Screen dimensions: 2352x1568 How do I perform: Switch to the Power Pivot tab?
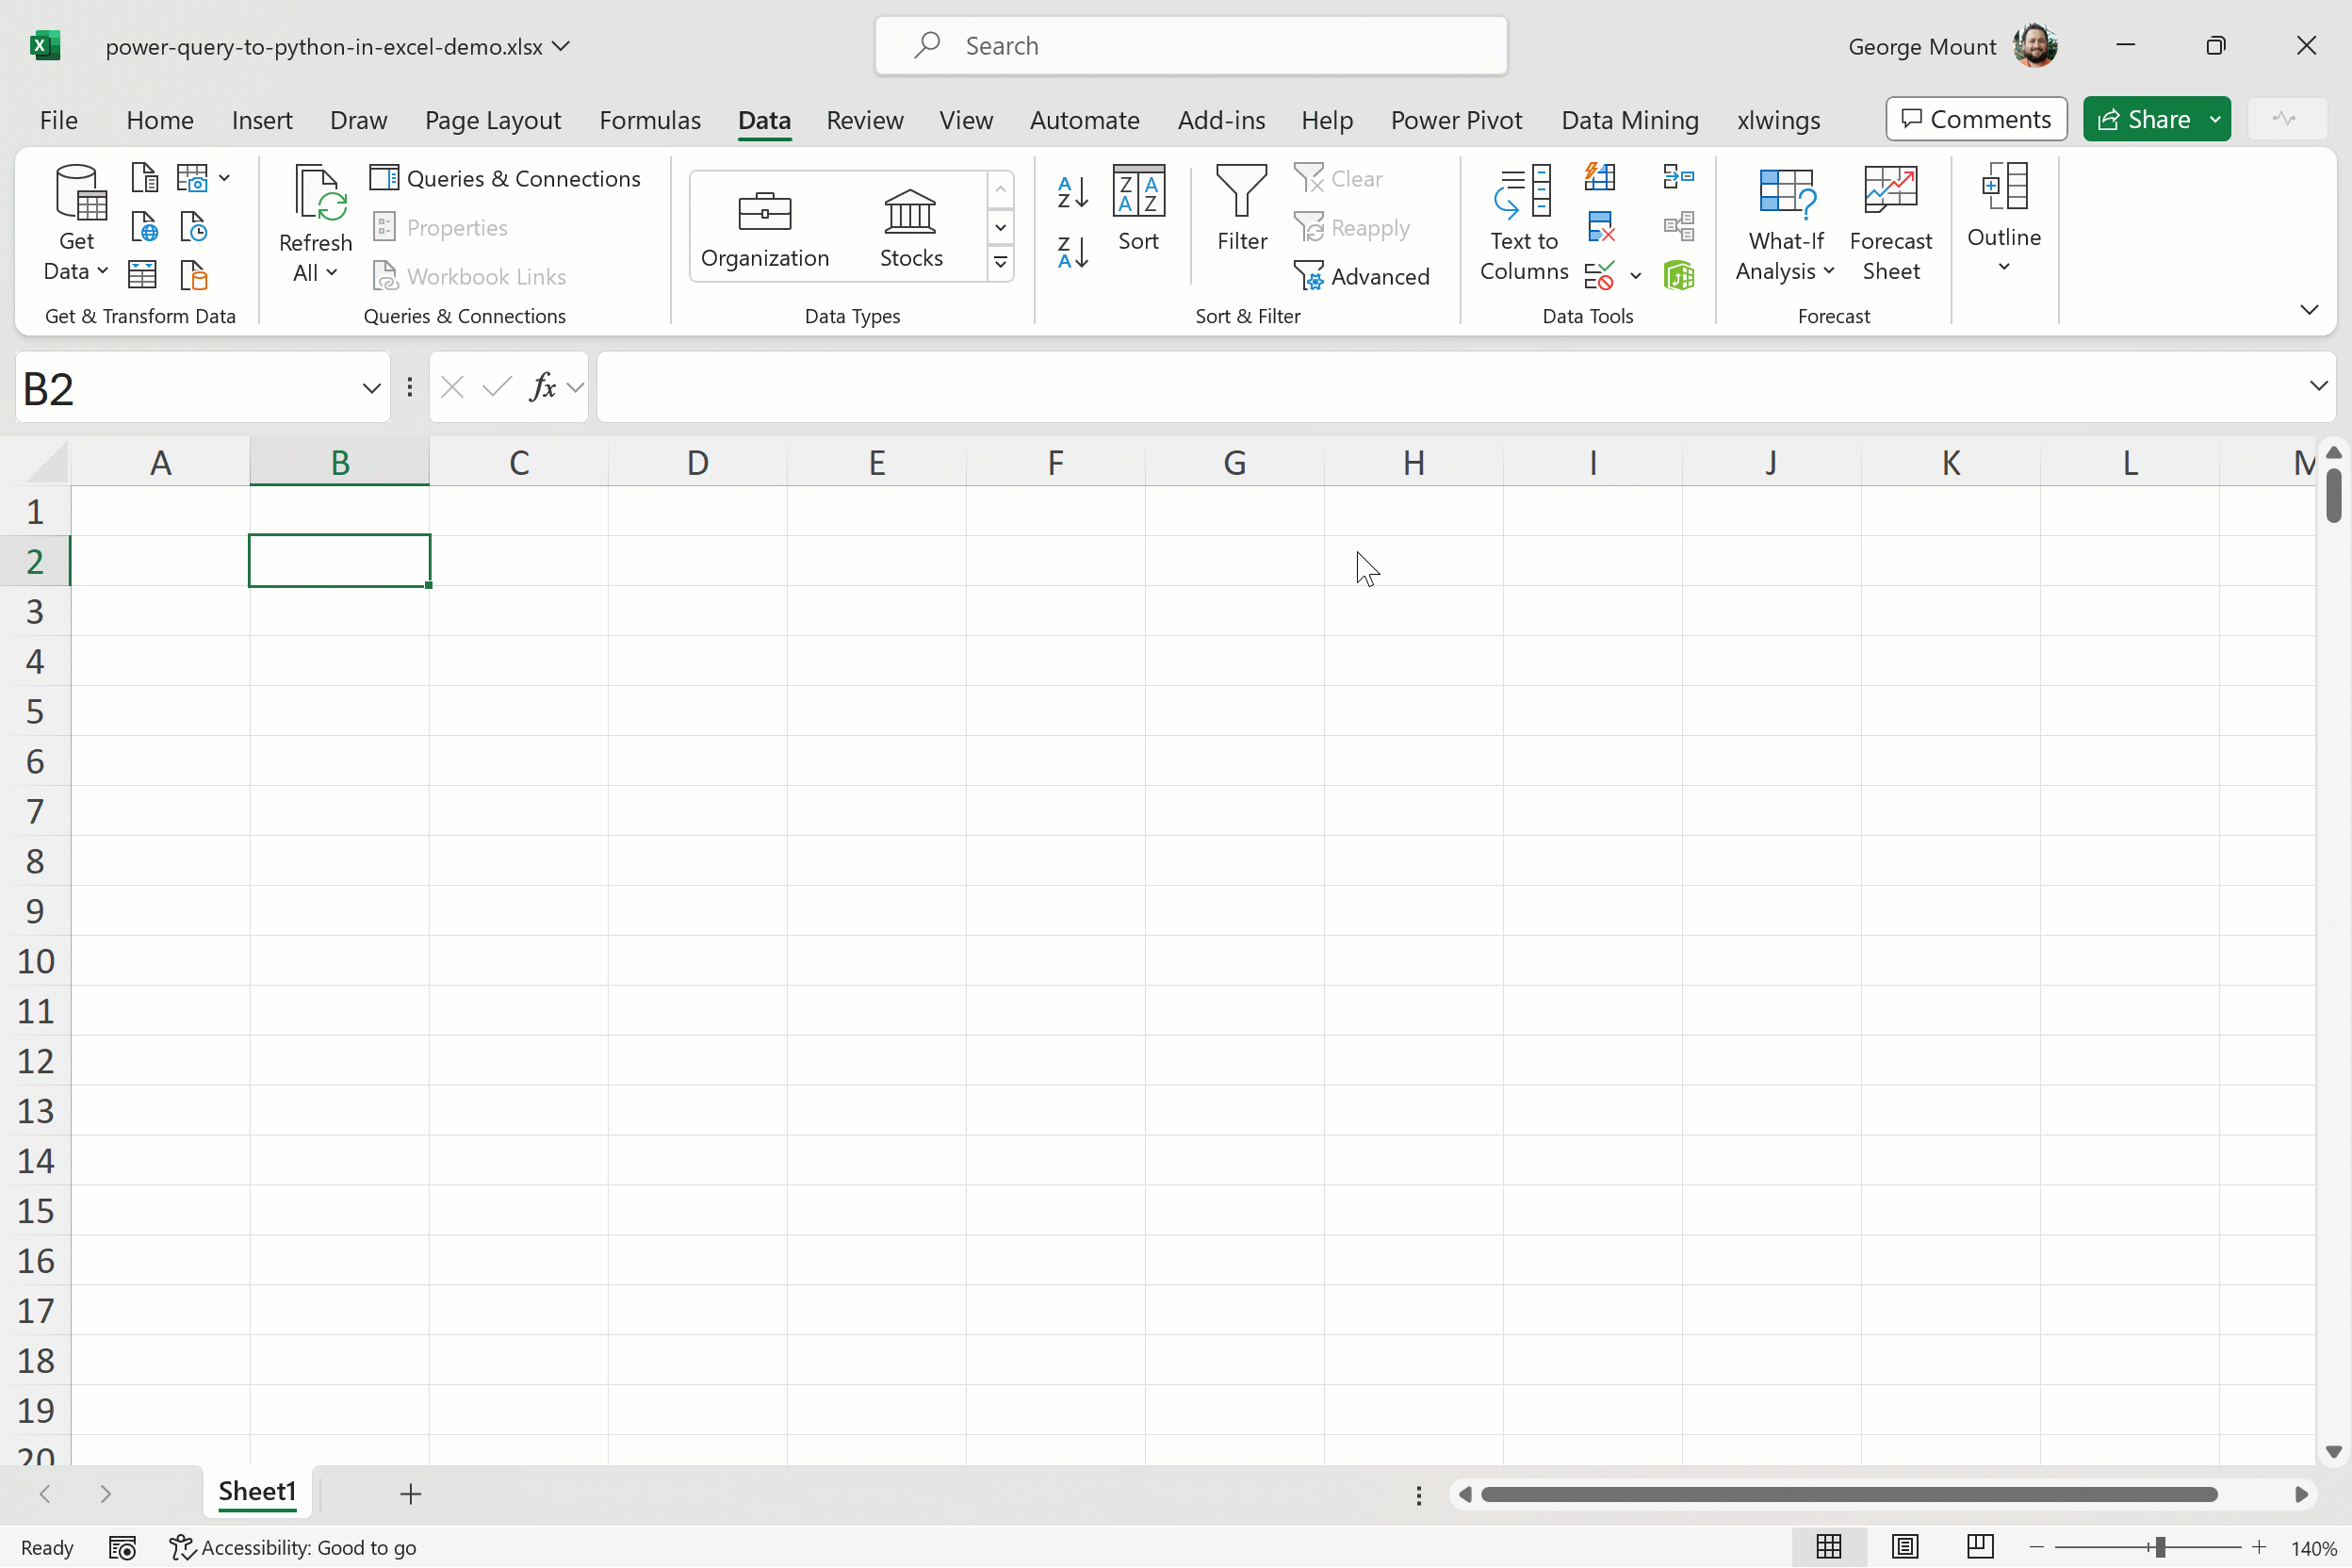[1455, 120]
